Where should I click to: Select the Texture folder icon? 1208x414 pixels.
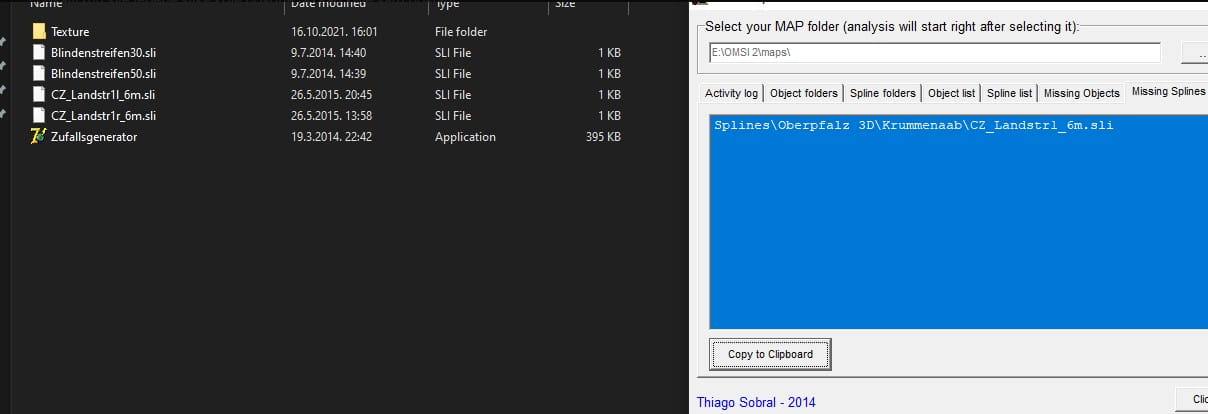[x=39, y=32]
